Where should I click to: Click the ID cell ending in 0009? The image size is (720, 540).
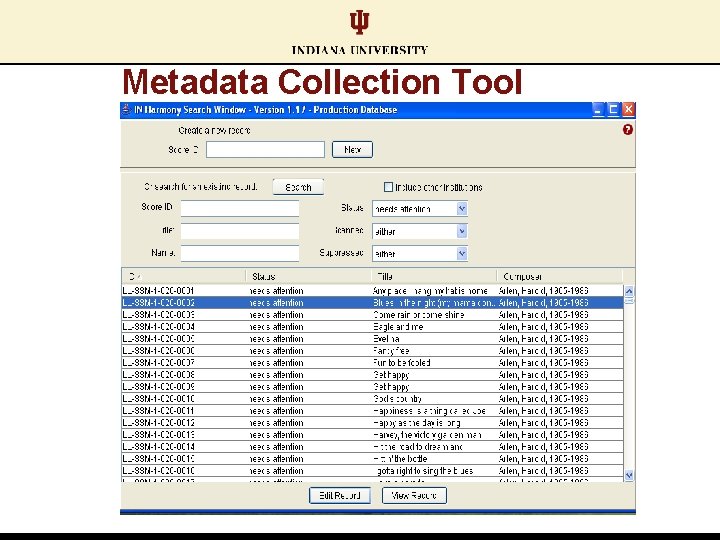[184, 387]
